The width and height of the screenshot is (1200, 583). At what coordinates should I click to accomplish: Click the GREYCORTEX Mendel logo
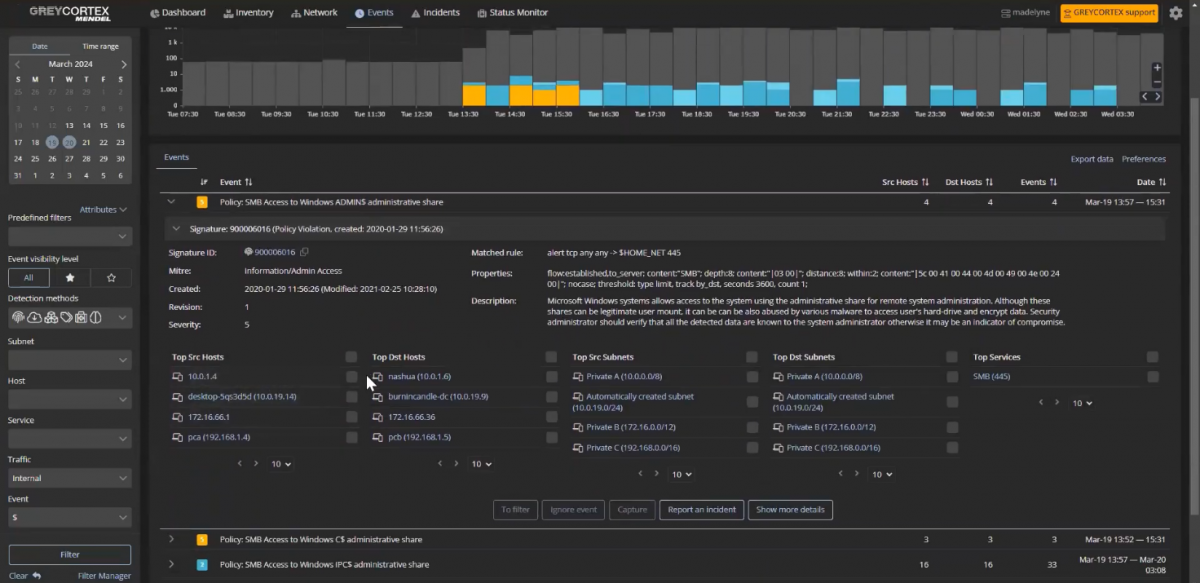69,13
